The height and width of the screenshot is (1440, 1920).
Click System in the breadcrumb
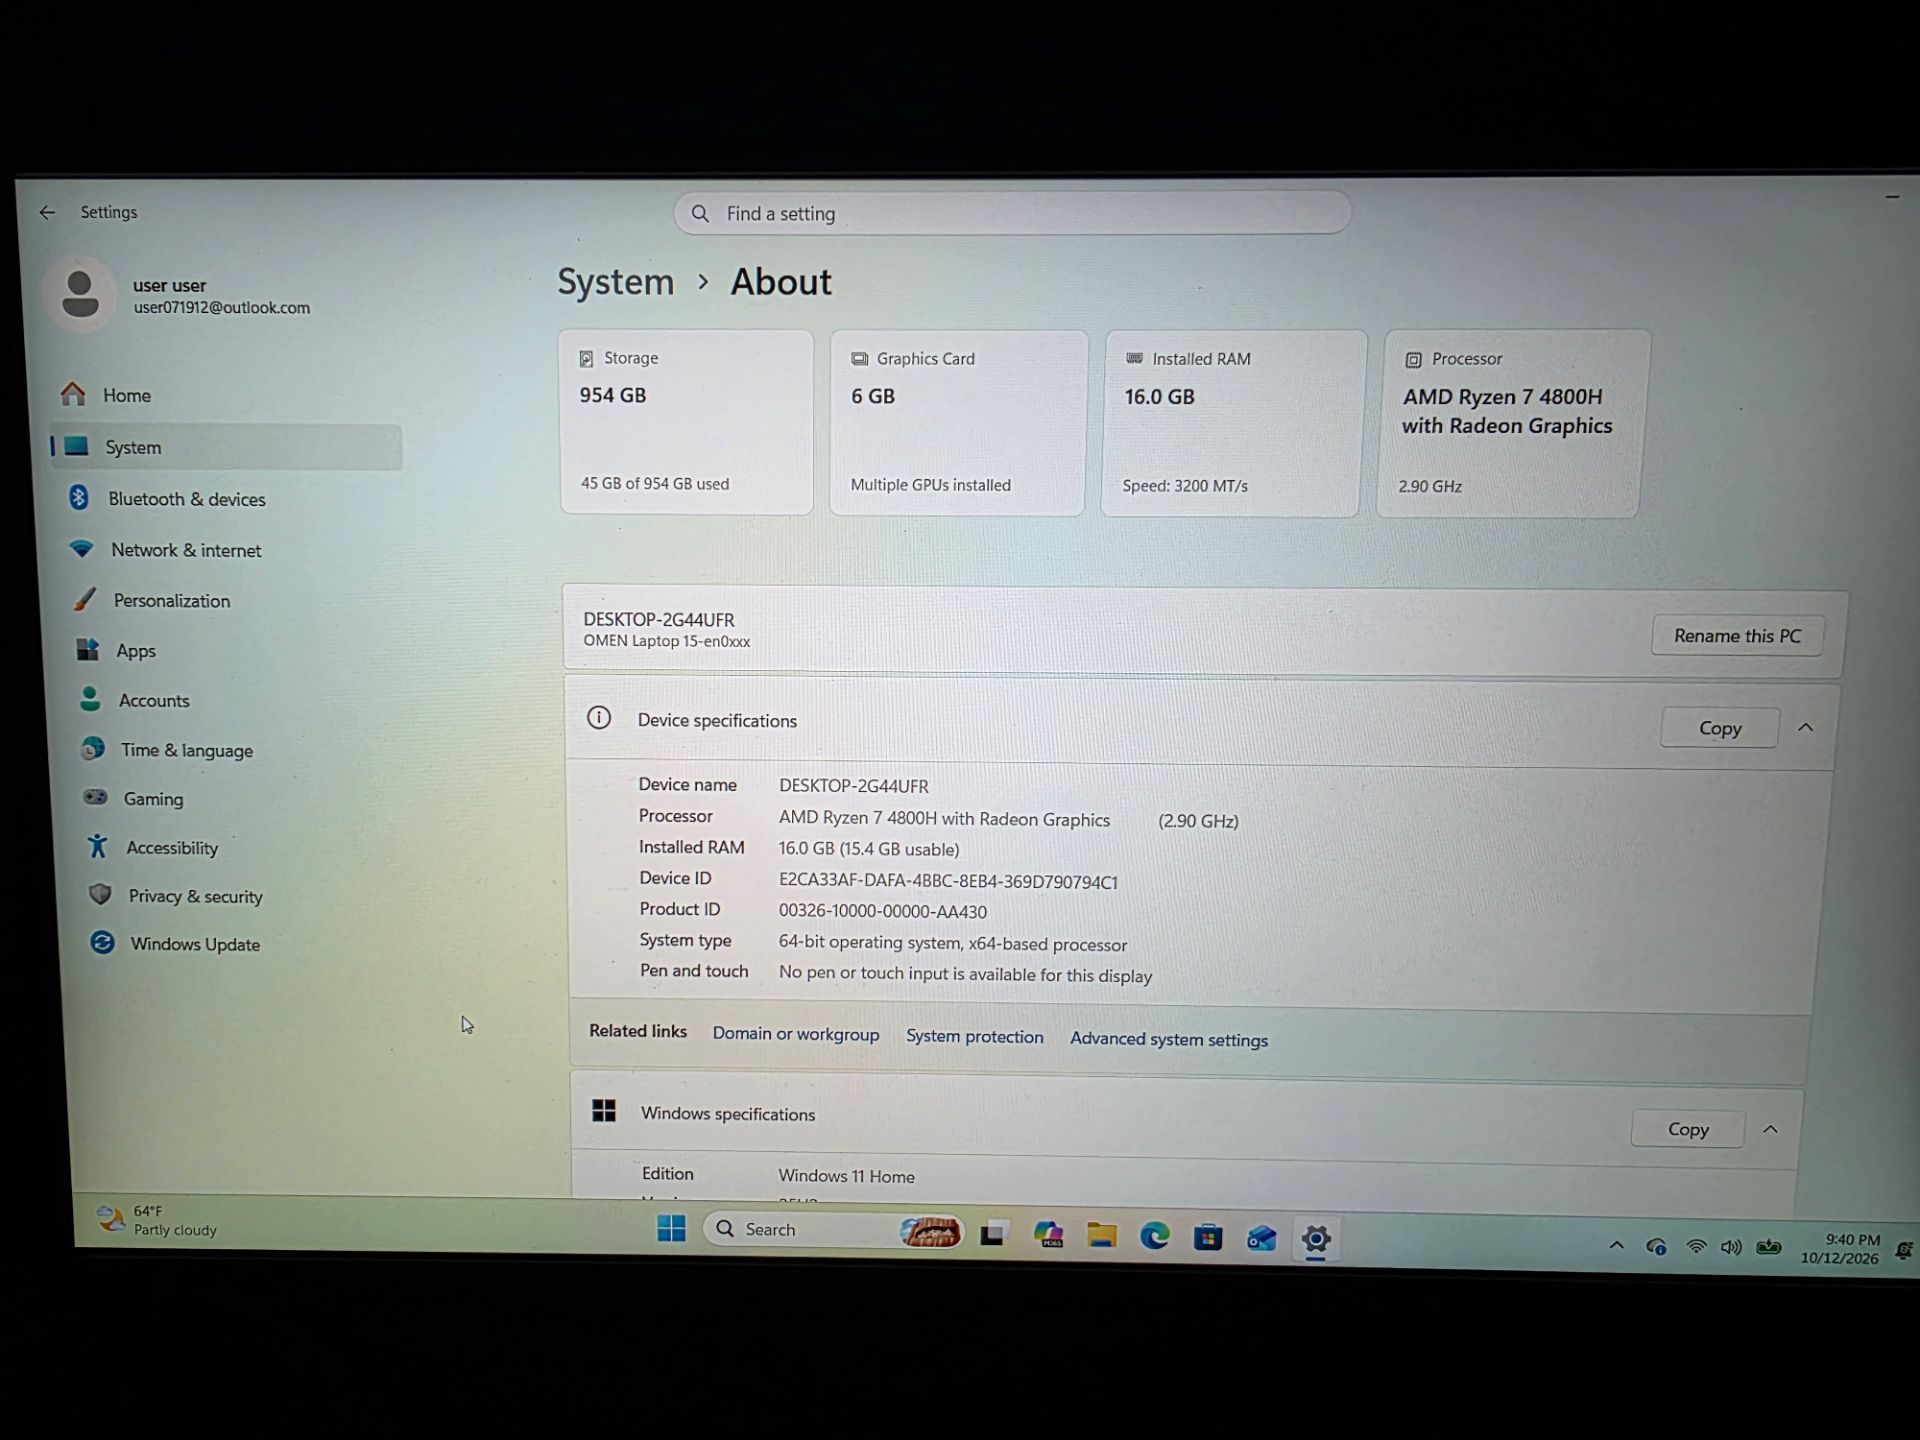(615, 282)
